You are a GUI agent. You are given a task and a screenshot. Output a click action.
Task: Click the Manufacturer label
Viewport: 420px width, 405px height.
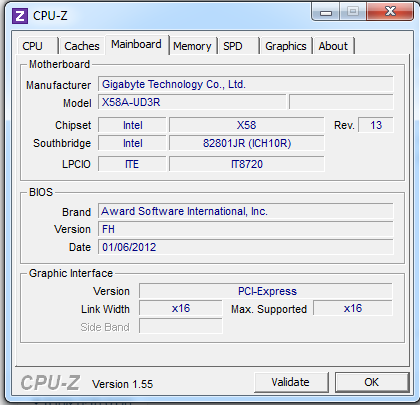[58, 85]
